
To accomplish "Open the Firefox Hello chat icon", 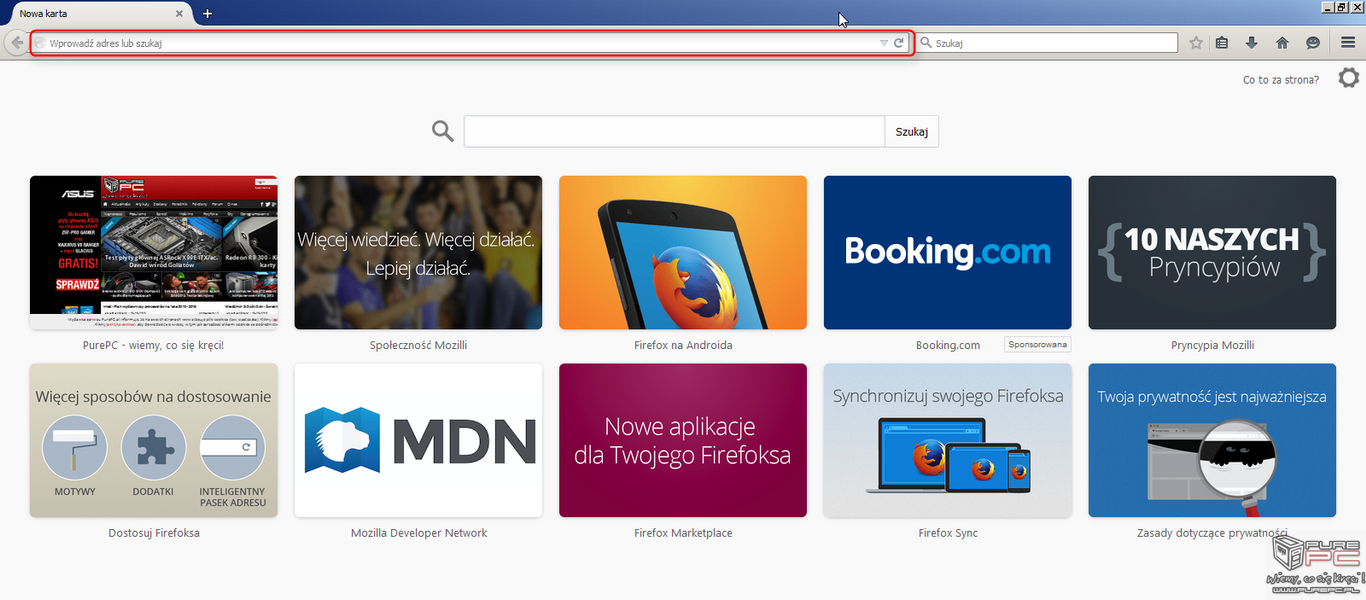I will (1313, 43).
